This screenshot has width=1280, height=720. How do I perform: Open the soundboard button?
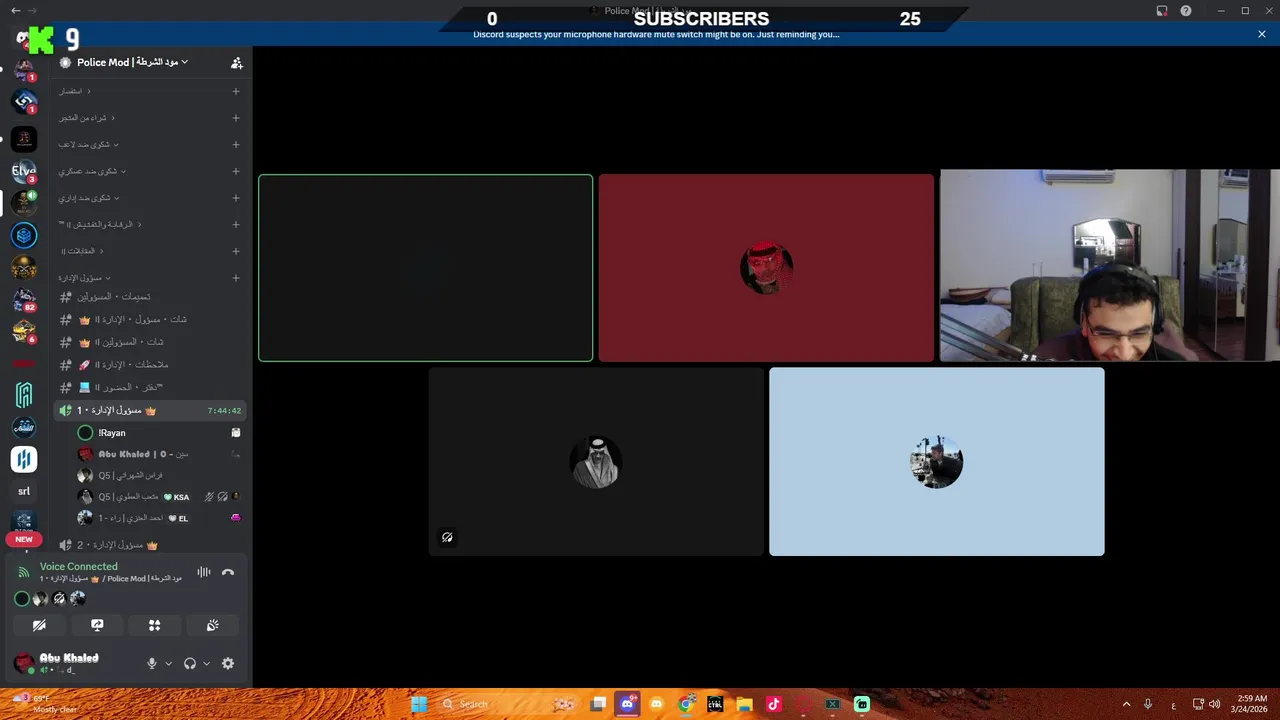coord(213,625)
